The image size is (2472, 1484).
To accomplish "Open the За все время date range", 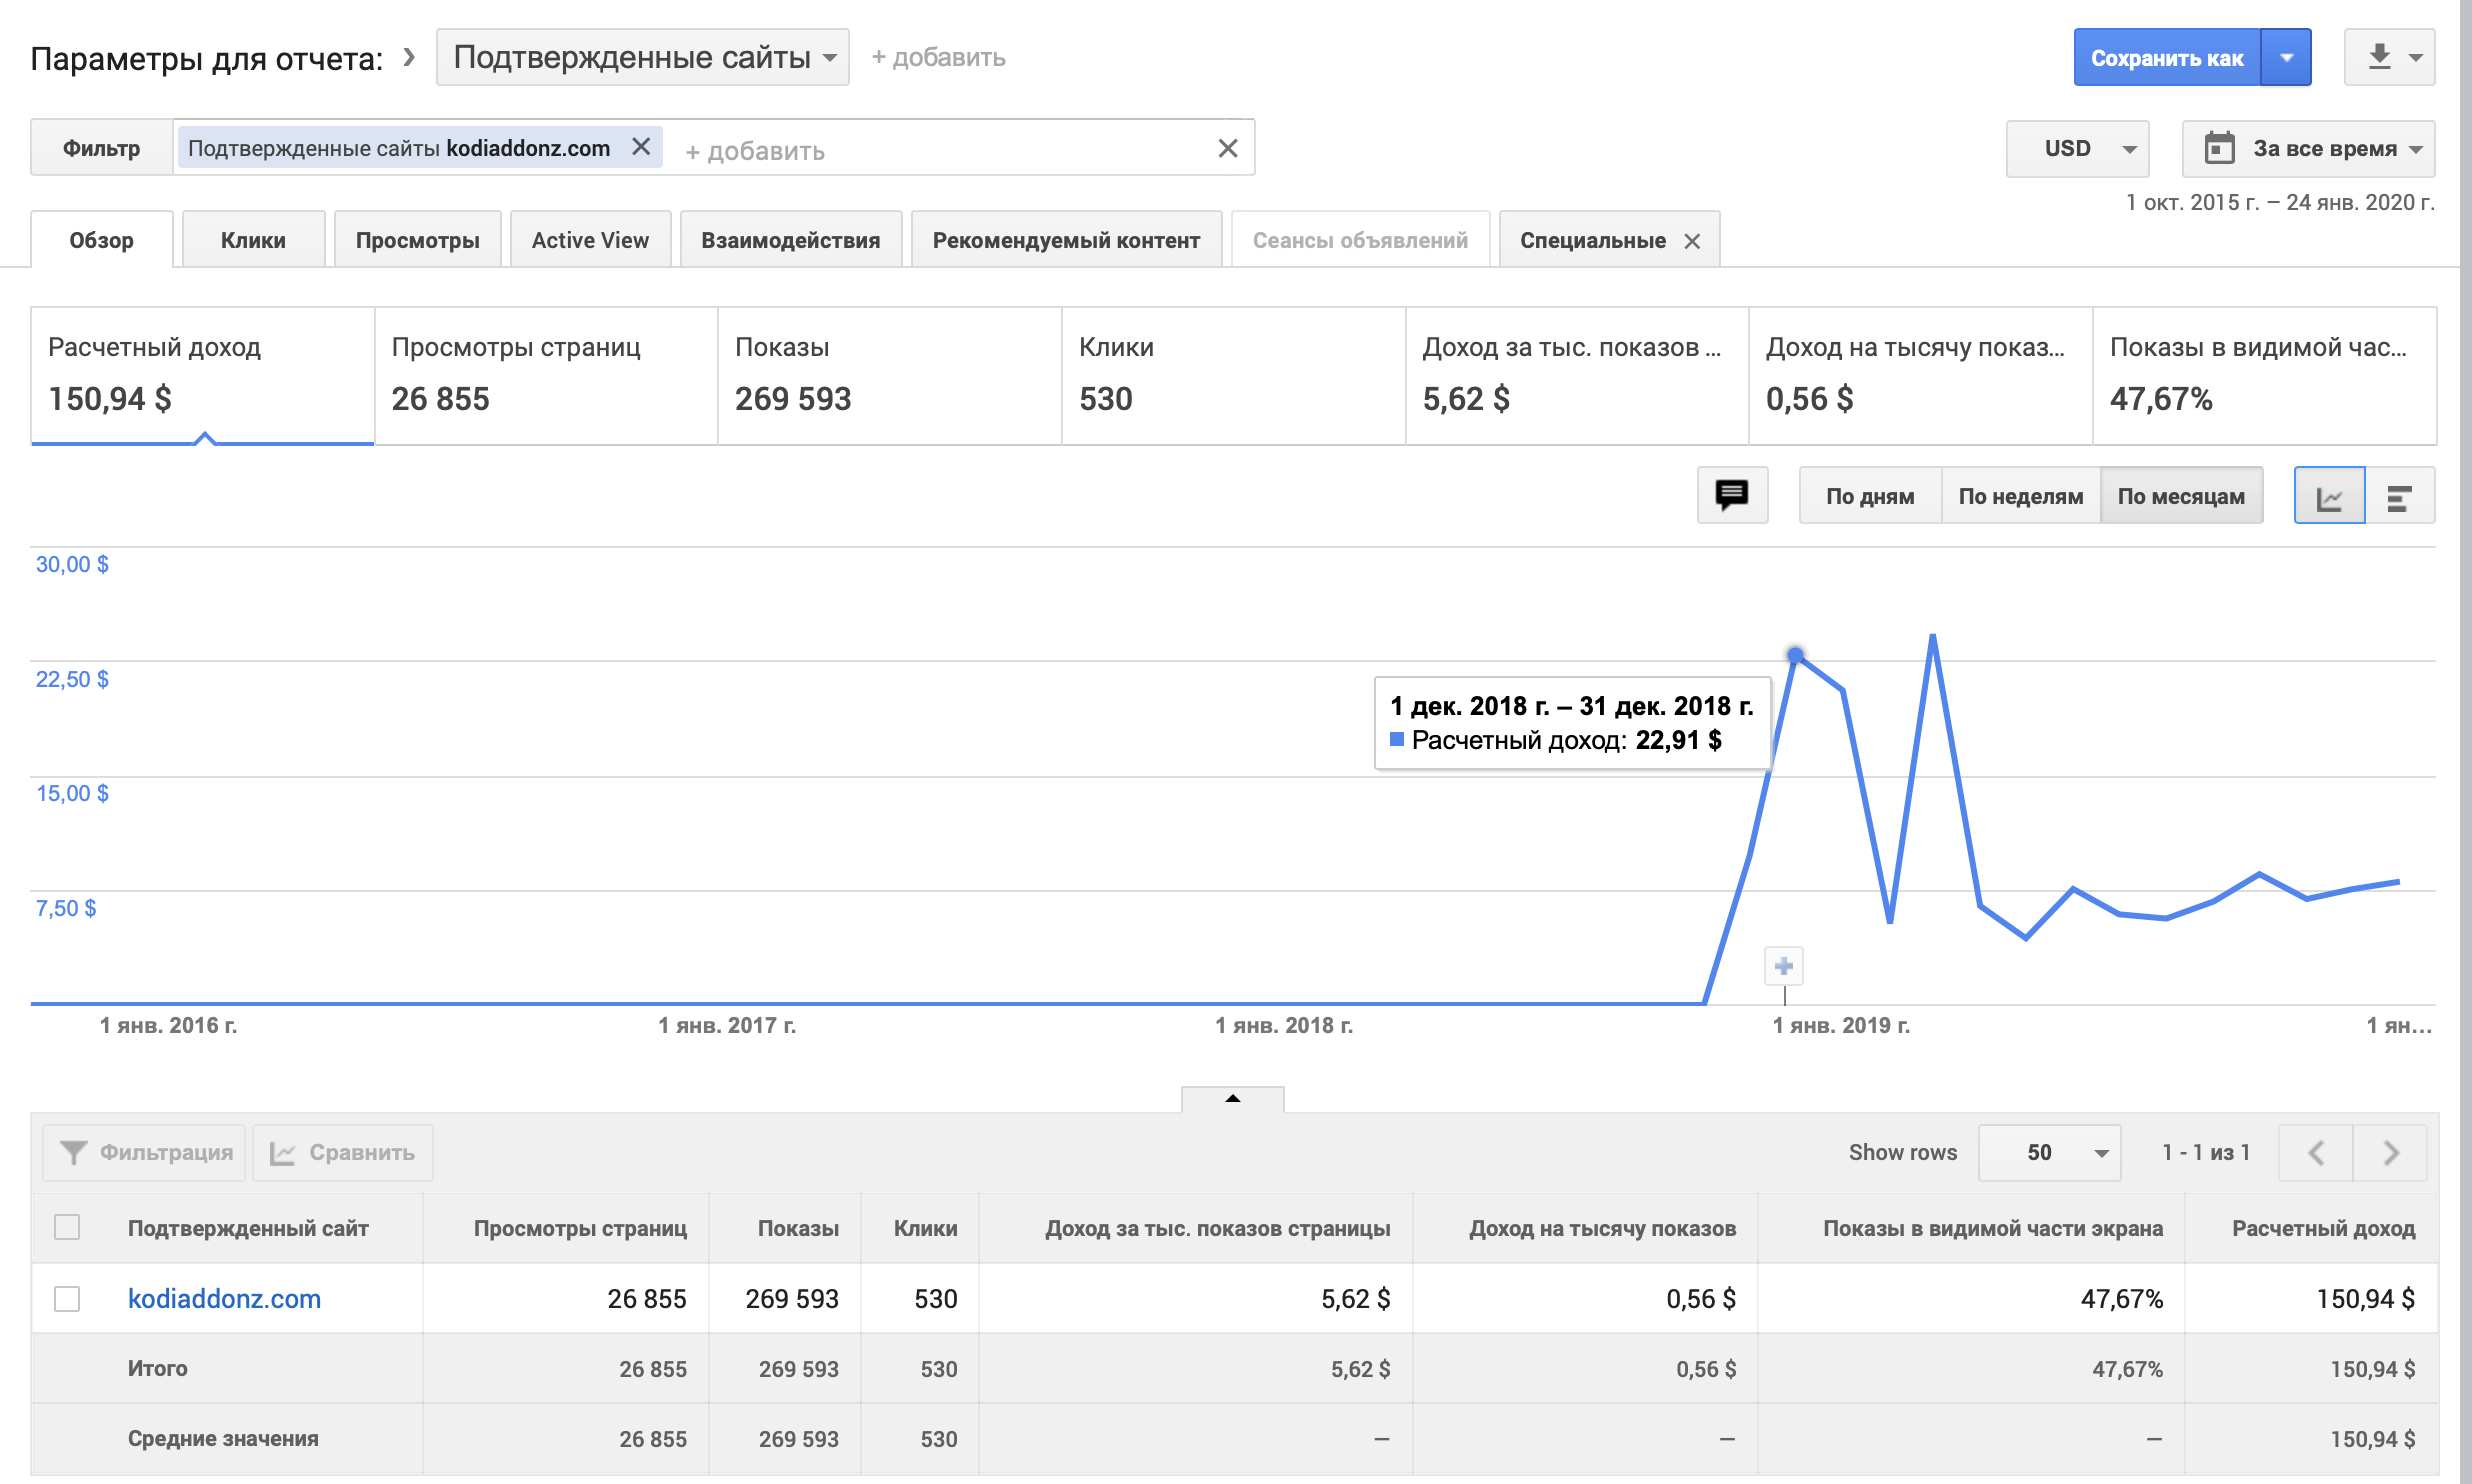I will 2308,148.
